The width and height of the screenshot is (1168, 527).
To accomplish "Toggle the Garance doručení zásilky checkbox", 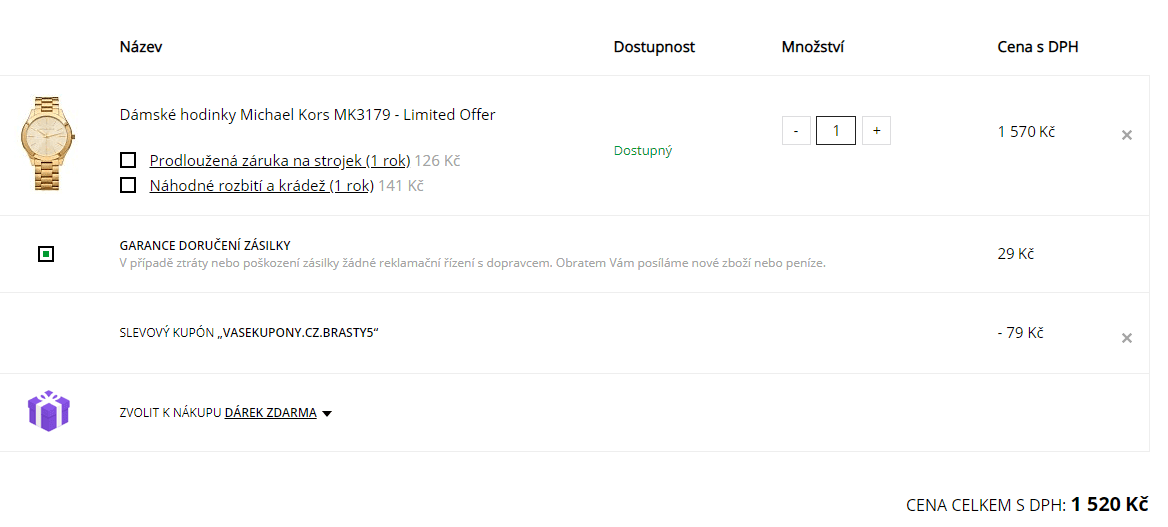I will (x=46, y=254).
